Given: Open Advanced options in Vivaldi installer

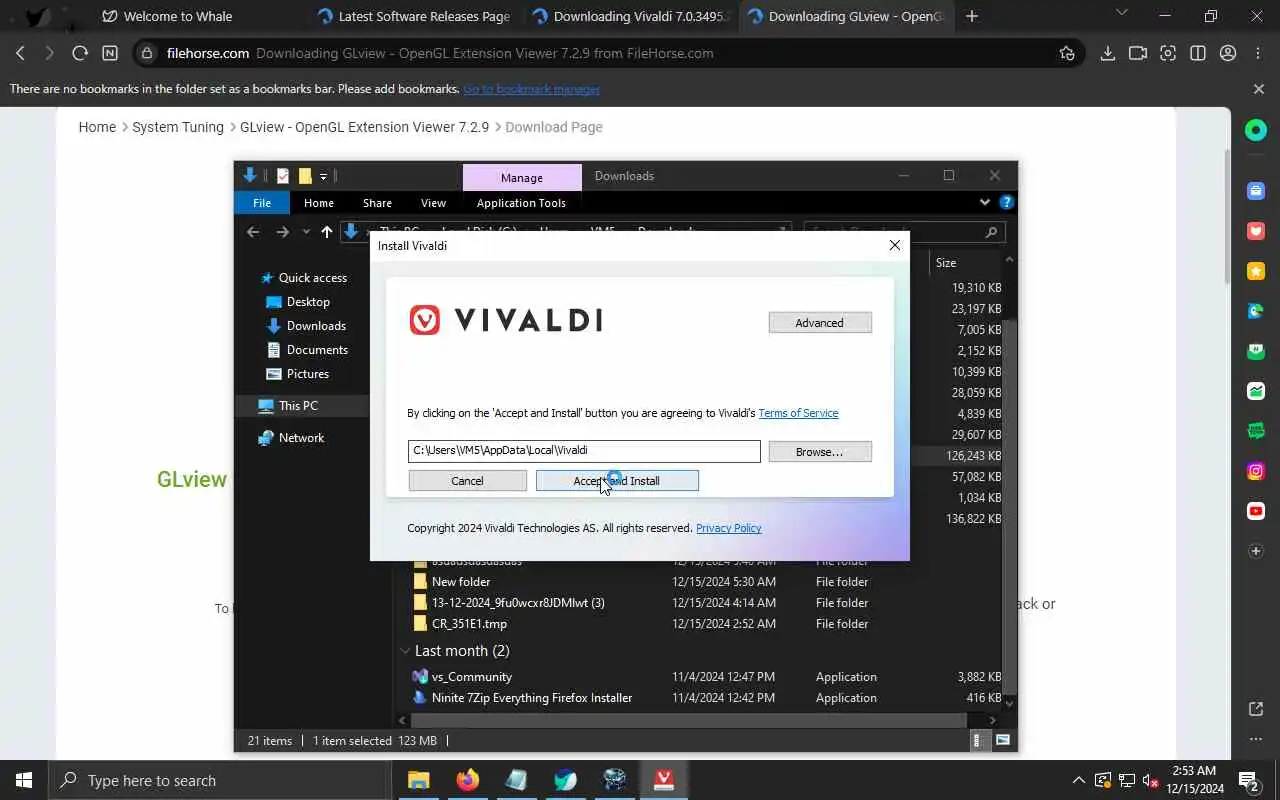Looking at the screenshot, I should coord(820,323).
